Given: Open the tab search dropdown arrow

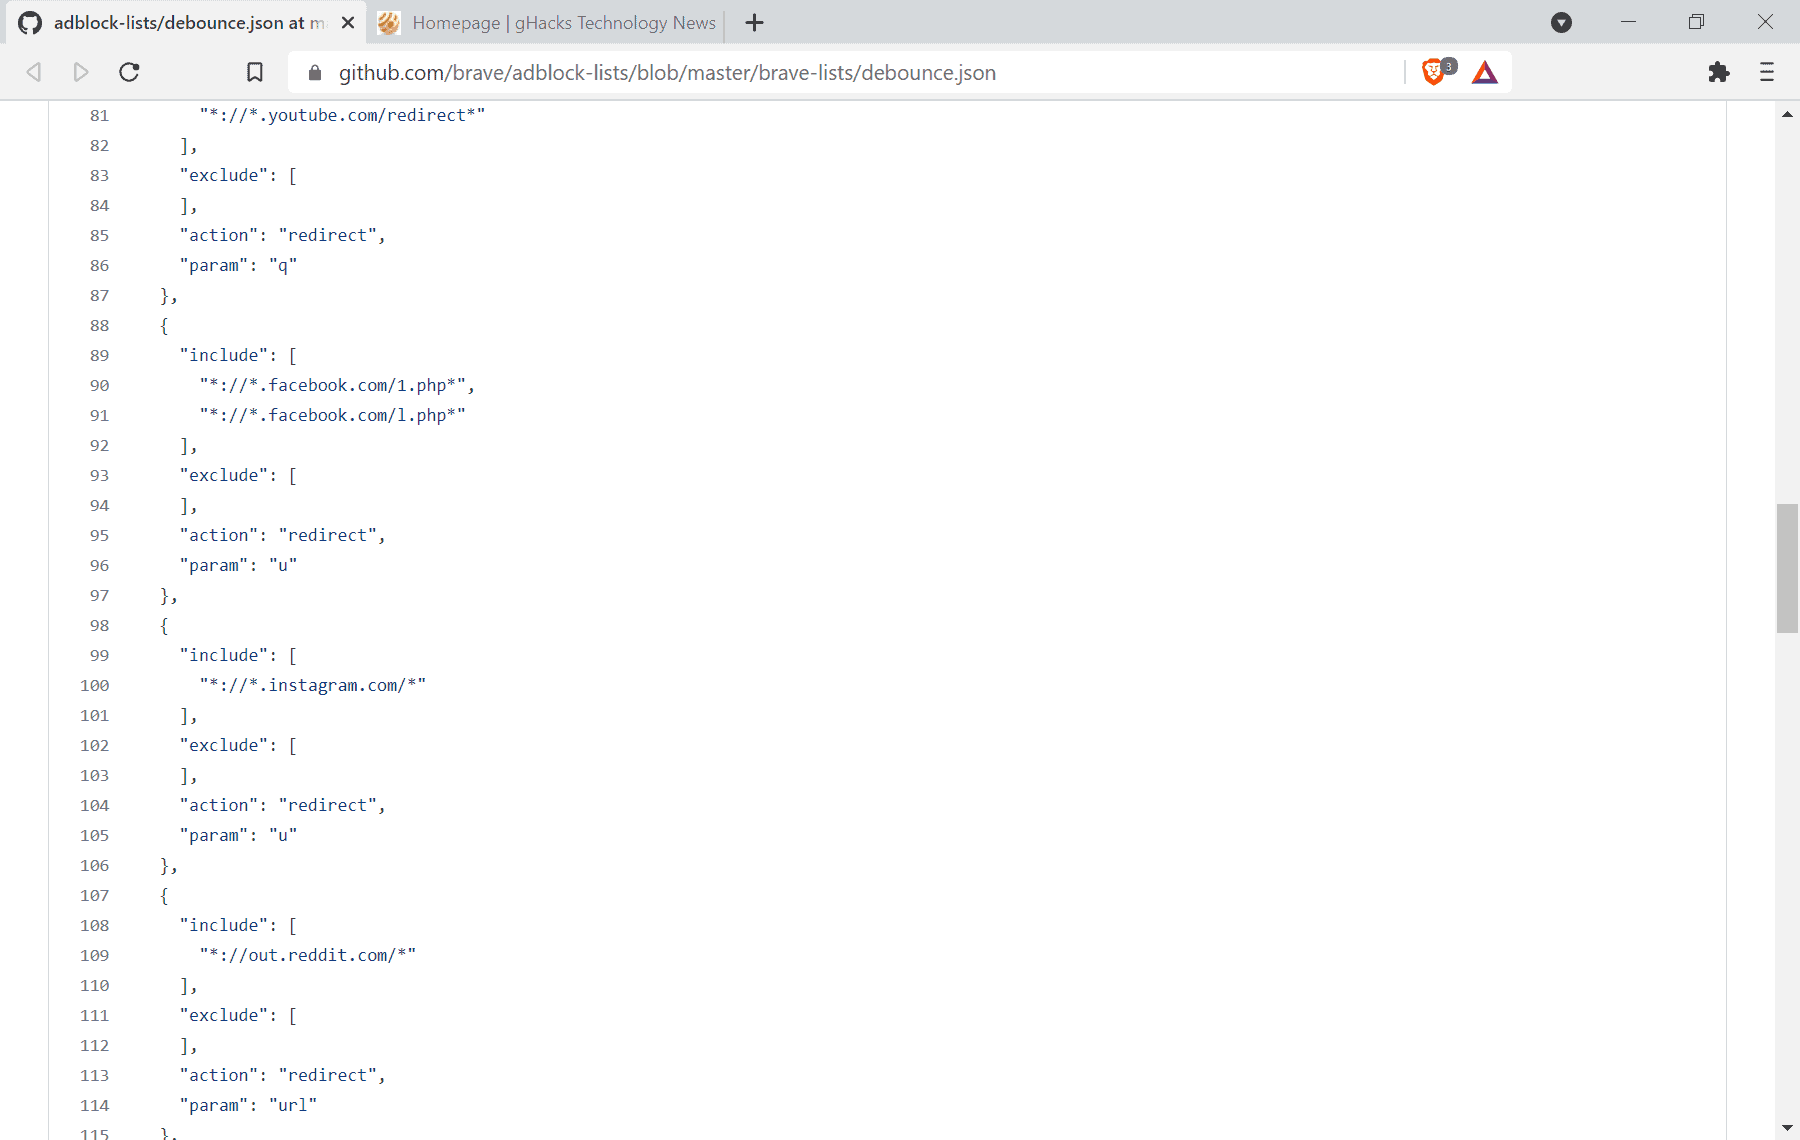Looking at the screenshot, I should (1561, 22).
